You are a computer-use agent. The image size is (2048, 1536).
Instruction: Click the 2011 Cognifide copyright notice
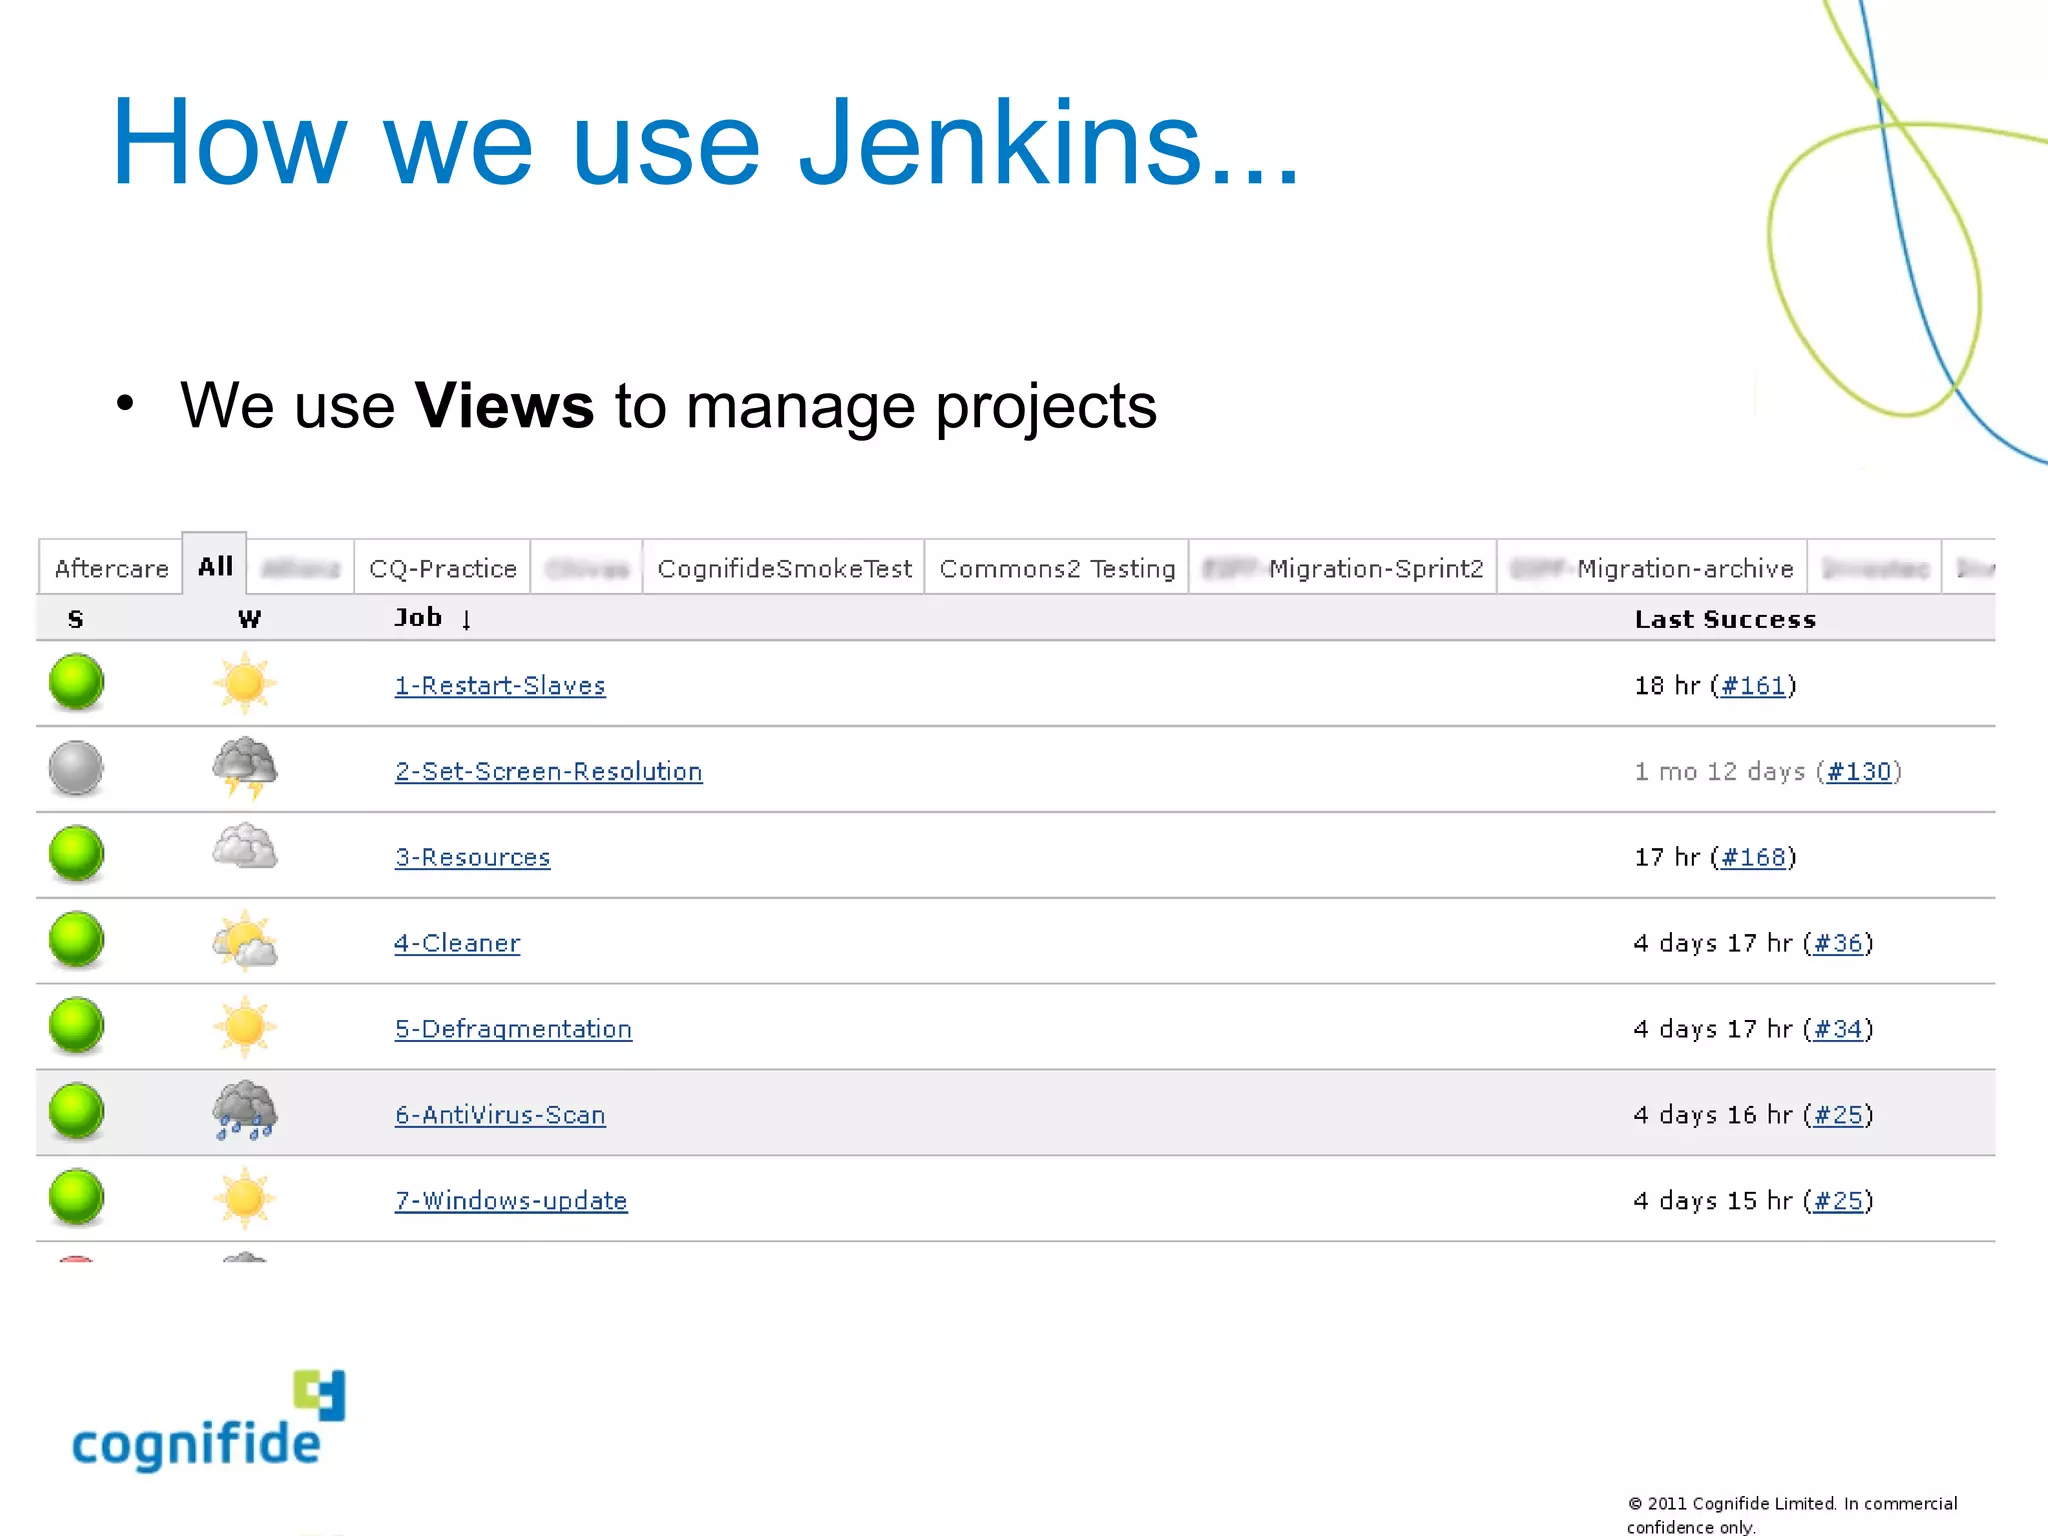[1791, 1514]
